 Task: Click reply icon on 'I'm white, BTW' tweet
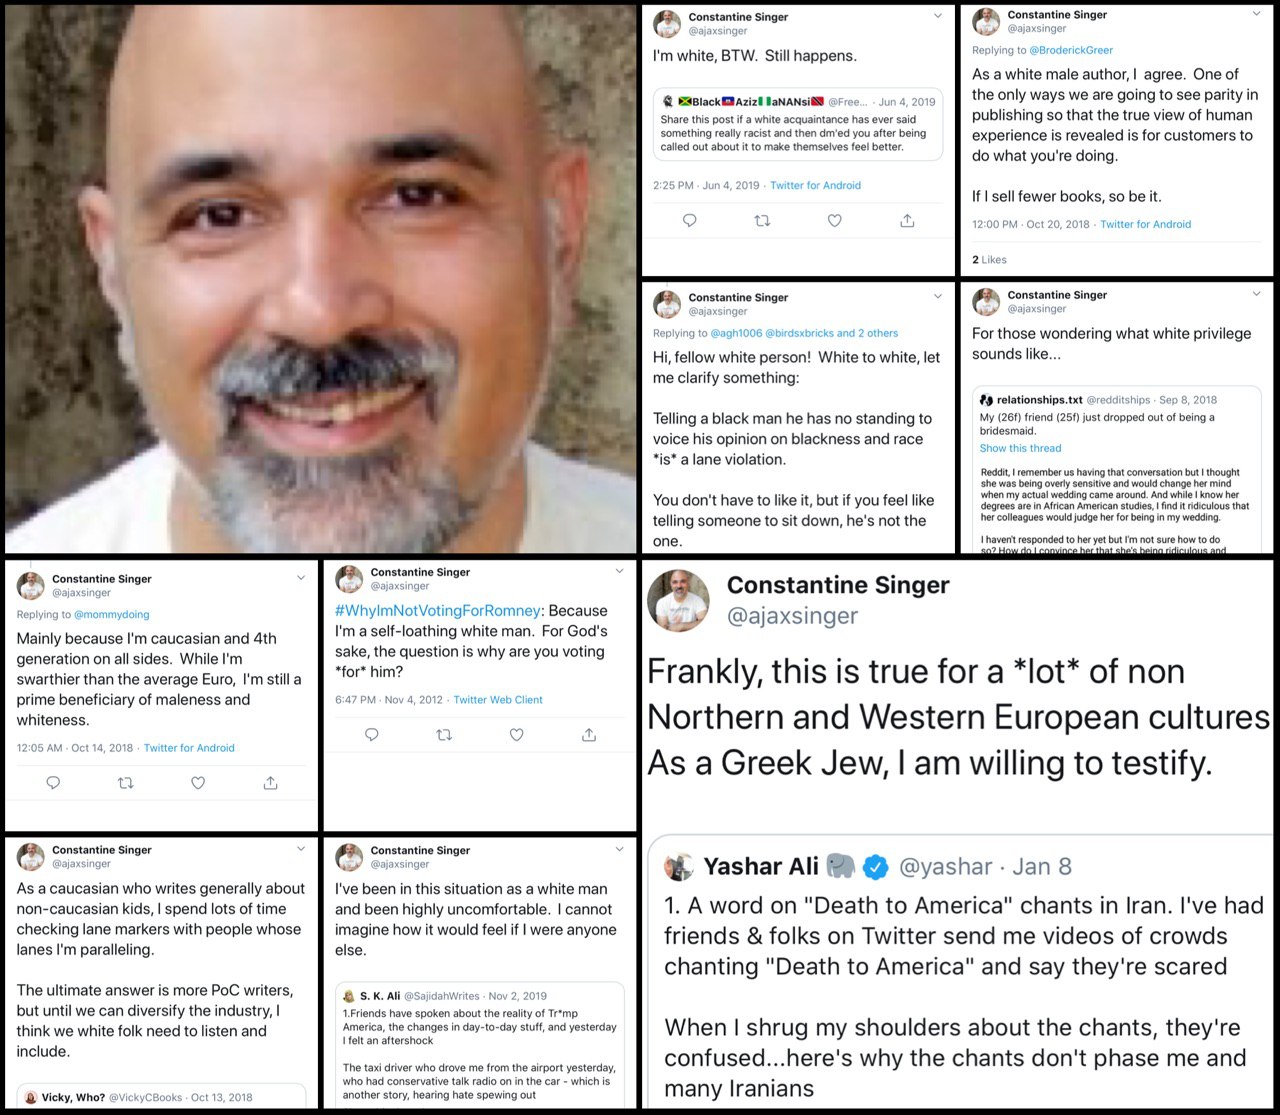tap(689, 220)
